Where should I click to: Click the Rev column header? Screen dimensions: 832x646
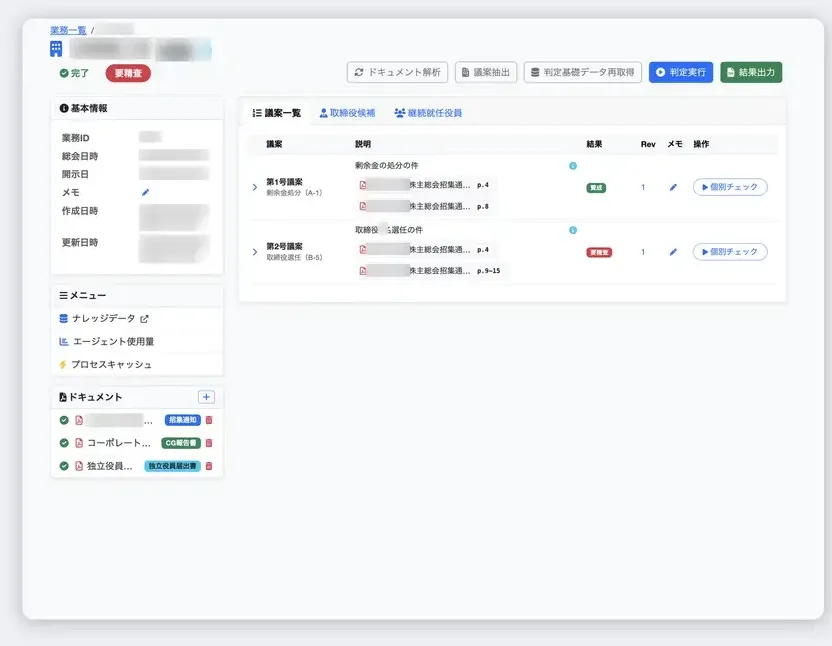[x=648, y=144]
